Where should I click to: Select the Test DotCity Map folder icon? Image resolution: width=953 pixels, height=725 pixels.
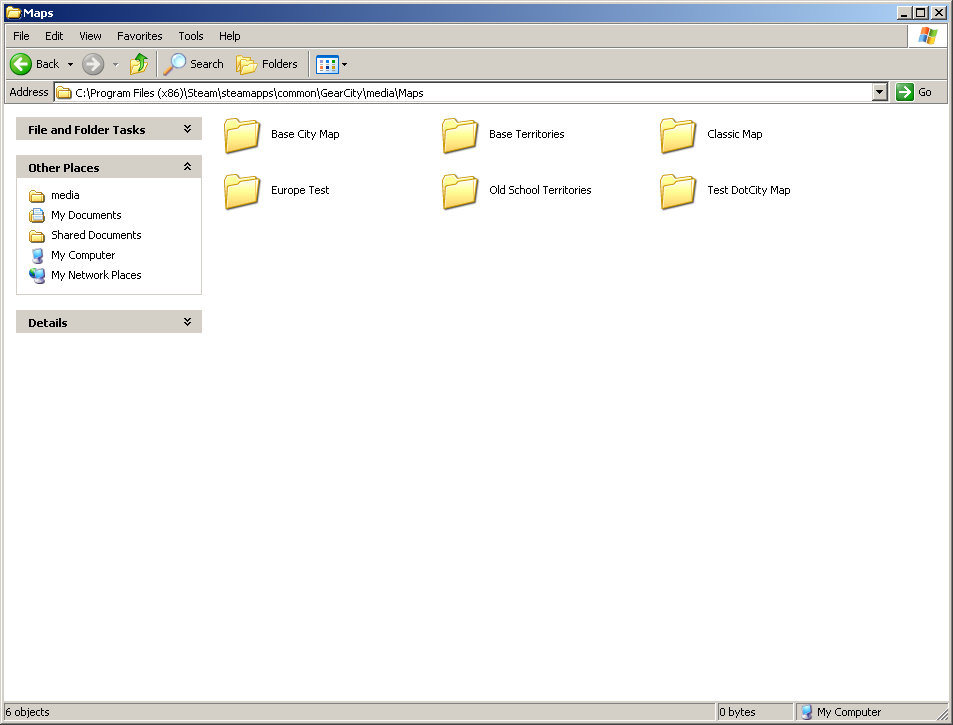coord(678,191)
